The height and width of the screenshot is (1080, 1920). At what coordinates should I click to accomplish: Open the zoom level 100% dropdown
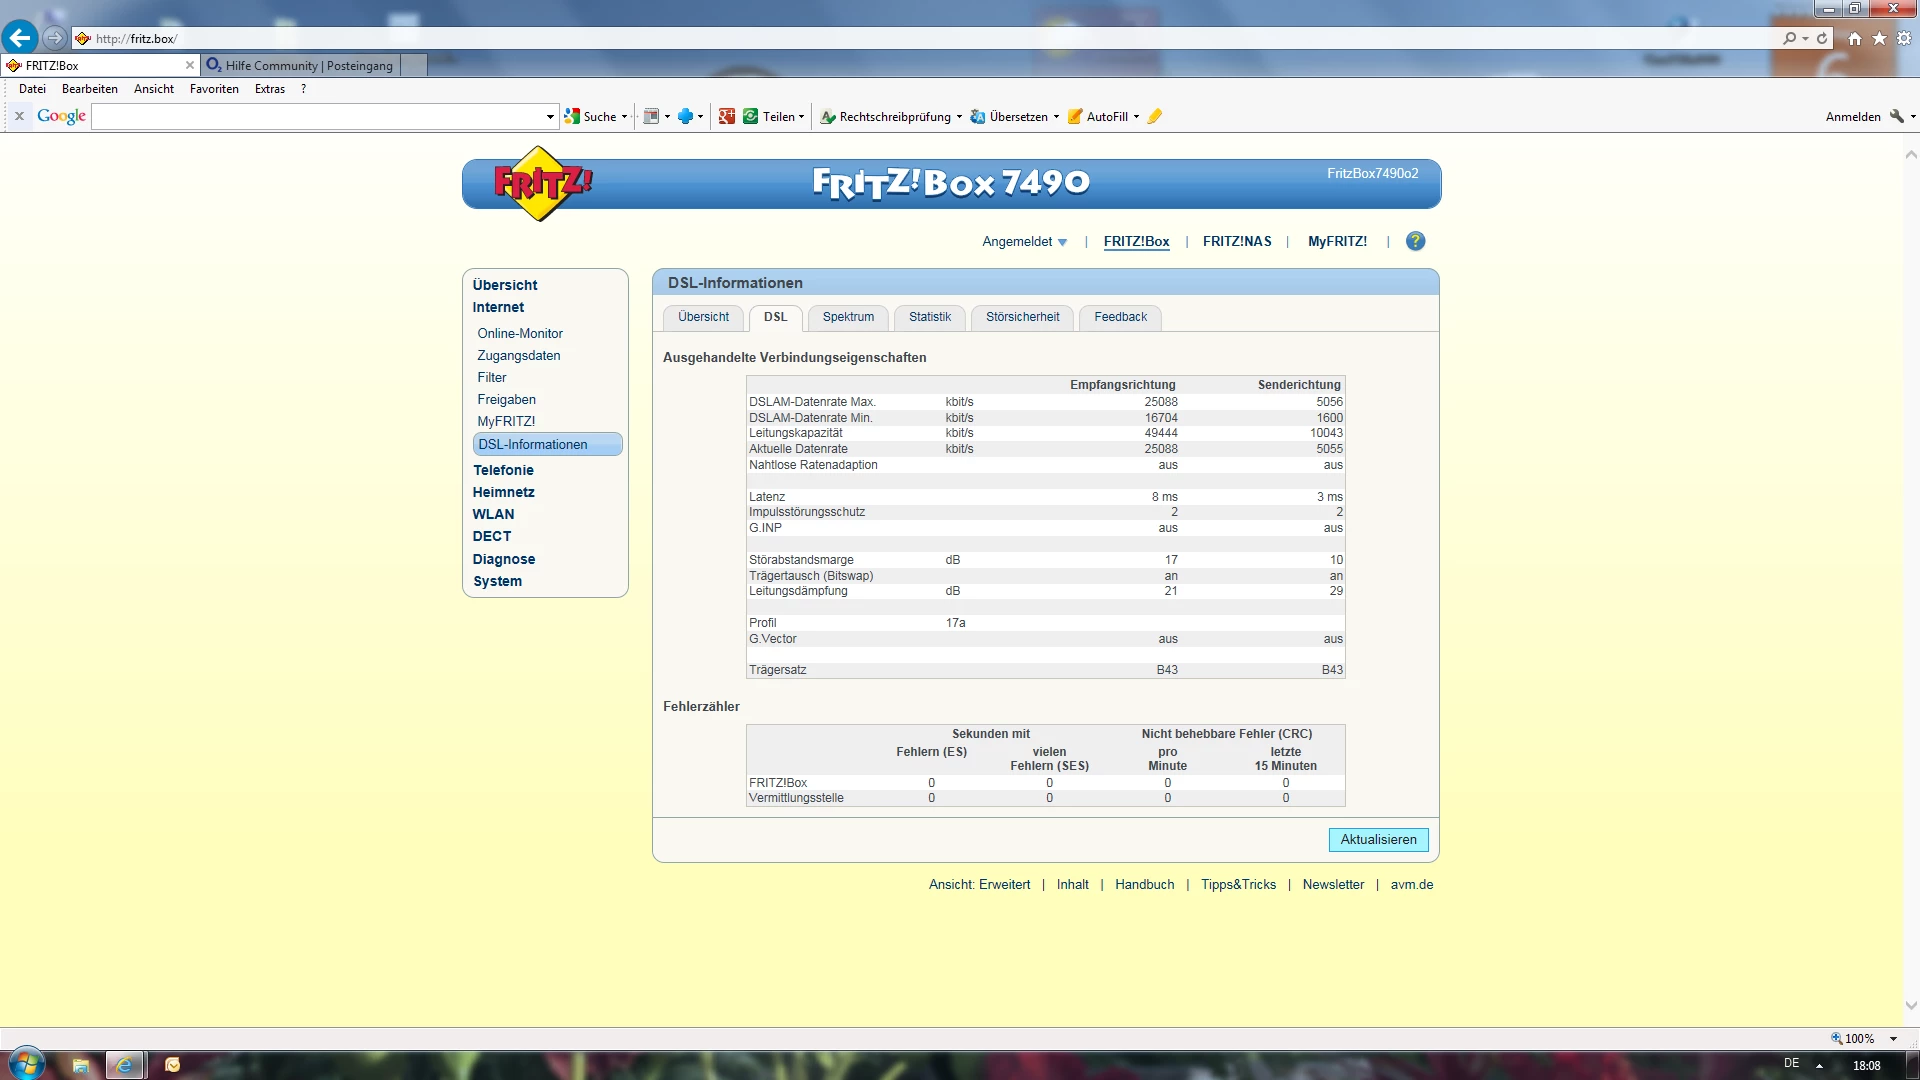[1893, 1039]
